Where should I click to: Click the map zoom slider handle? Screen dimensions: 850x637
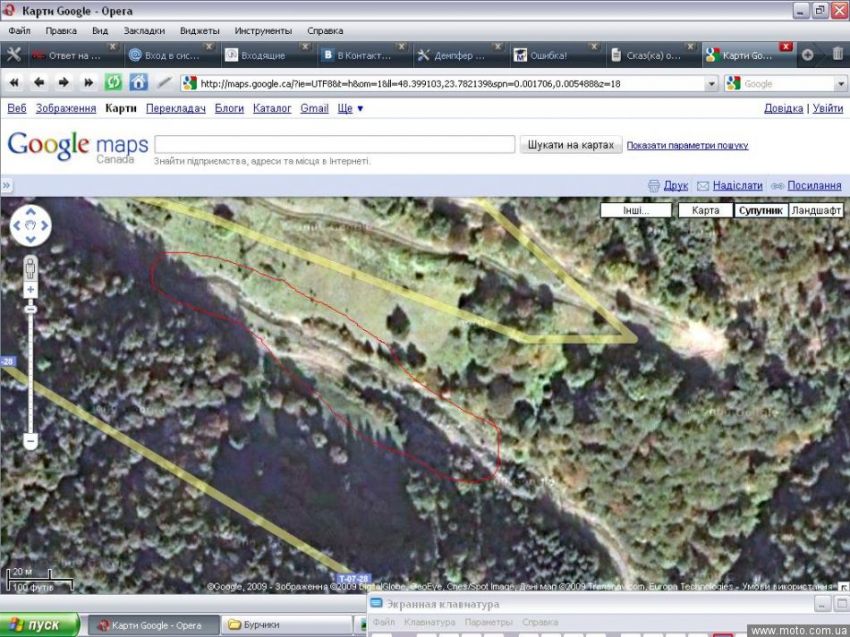tap(30, 310)
